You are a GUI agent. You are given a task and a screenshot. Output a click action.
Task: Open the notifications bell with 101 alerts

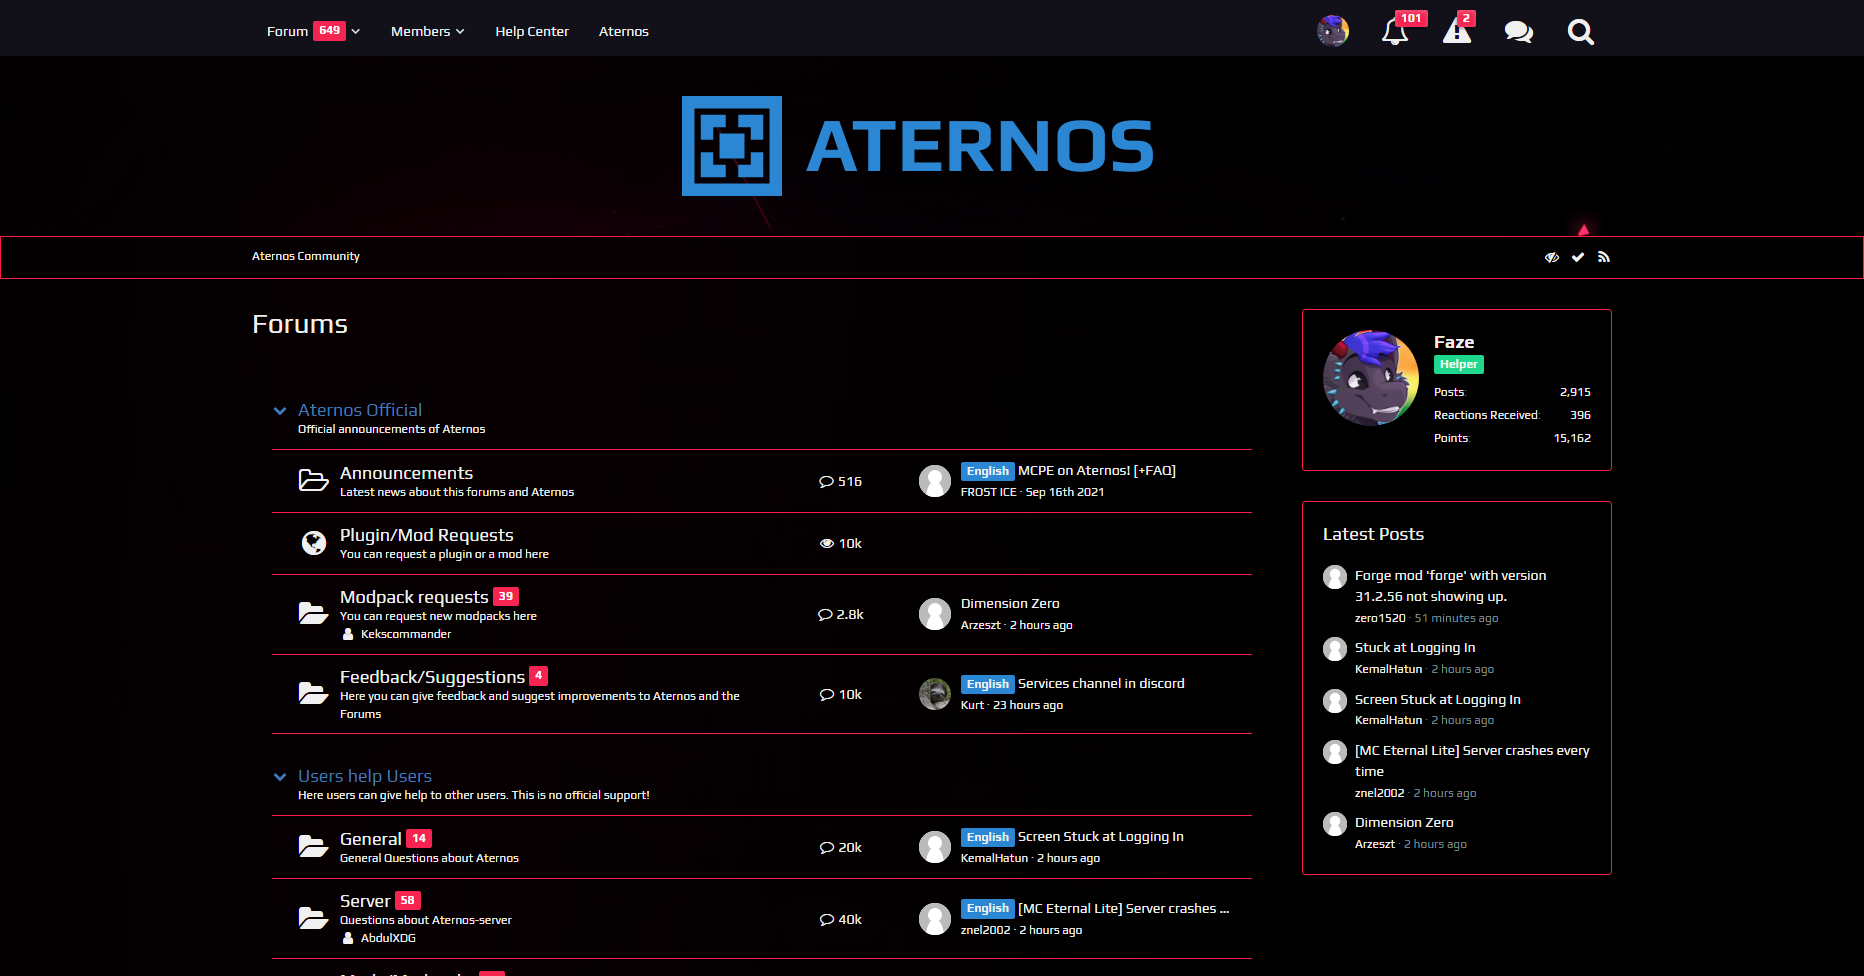point(1396,32)
